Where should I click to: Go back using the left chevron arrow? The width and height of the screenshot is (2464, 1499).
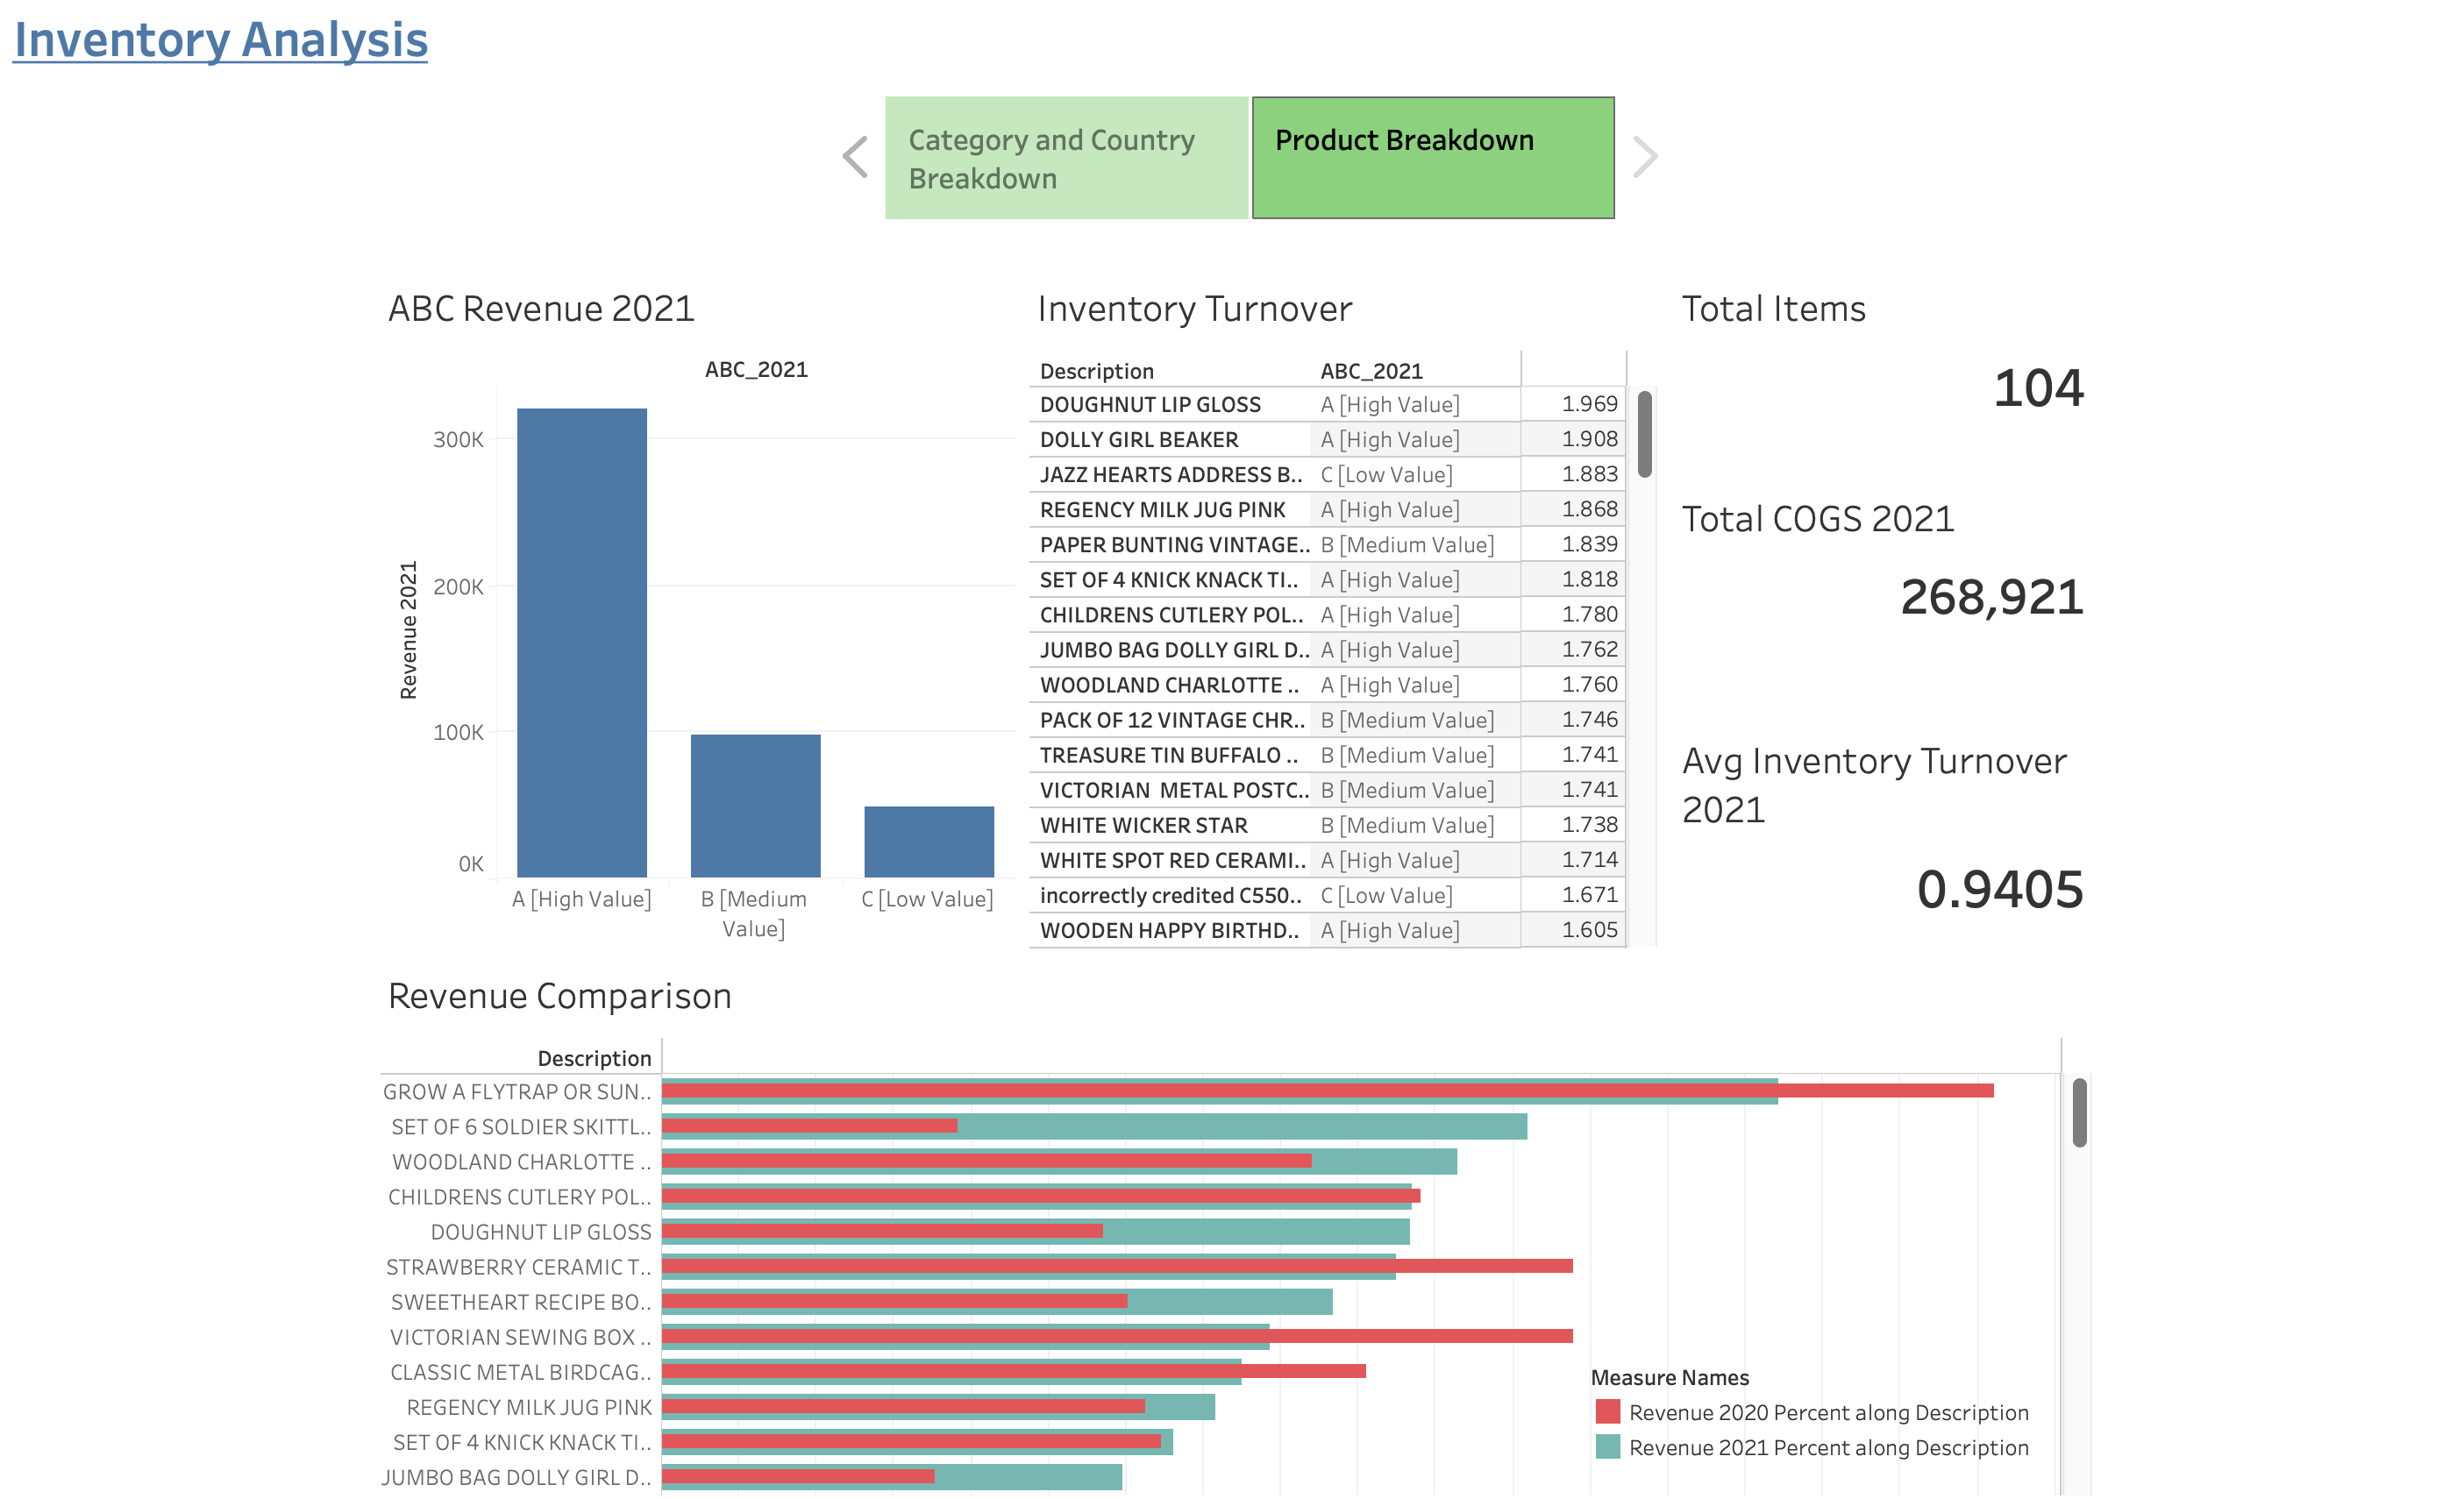(854, 156)
